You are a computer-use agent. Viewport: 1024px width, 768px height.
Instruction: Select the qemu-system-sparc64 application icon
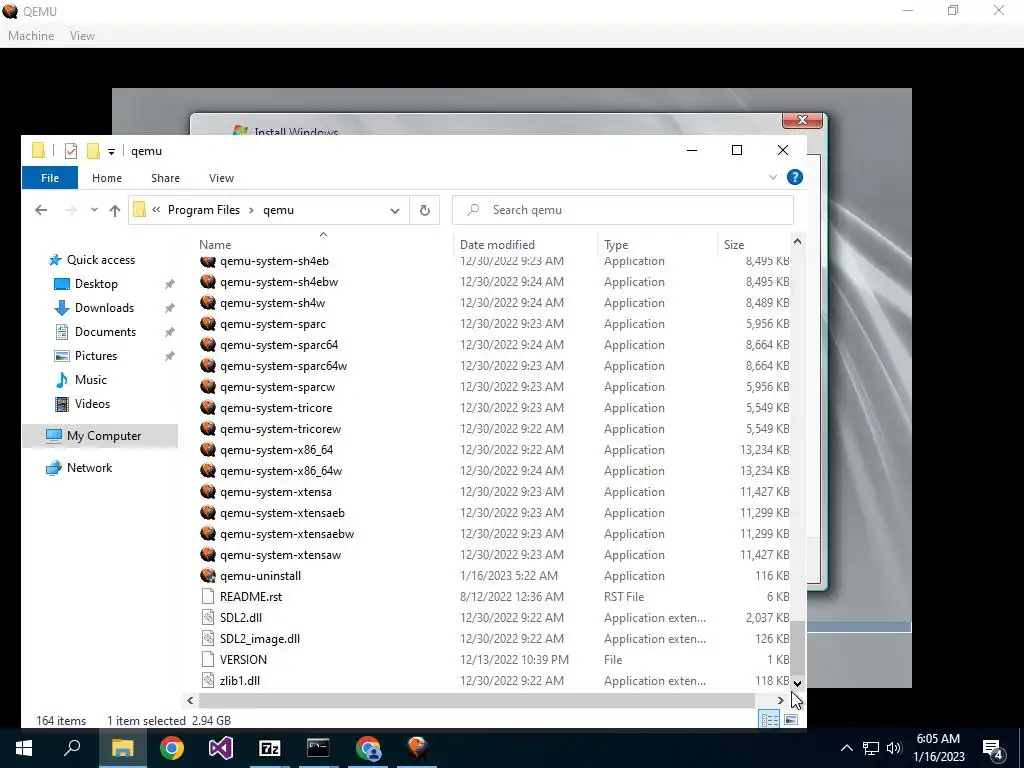[208, 344]
